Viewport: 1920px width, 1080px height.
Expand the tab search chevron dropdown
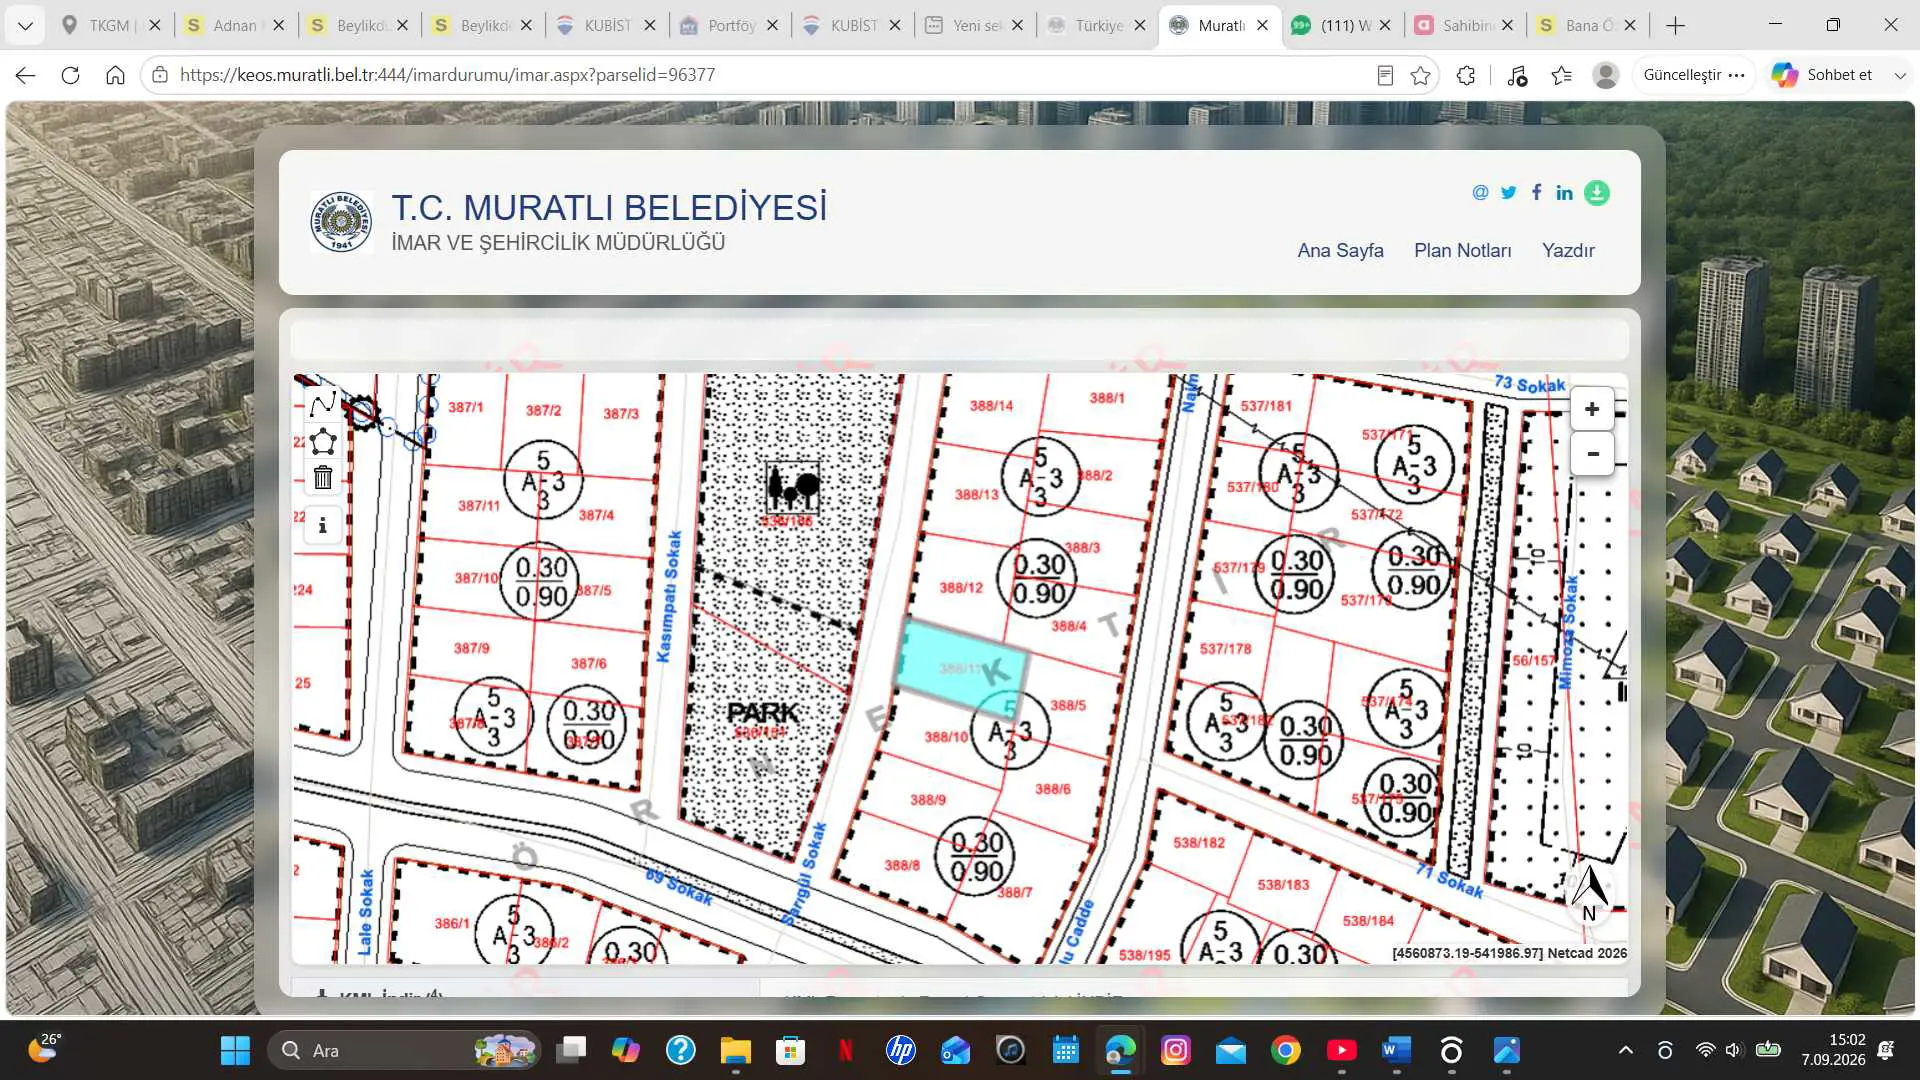tap(25, 25)
